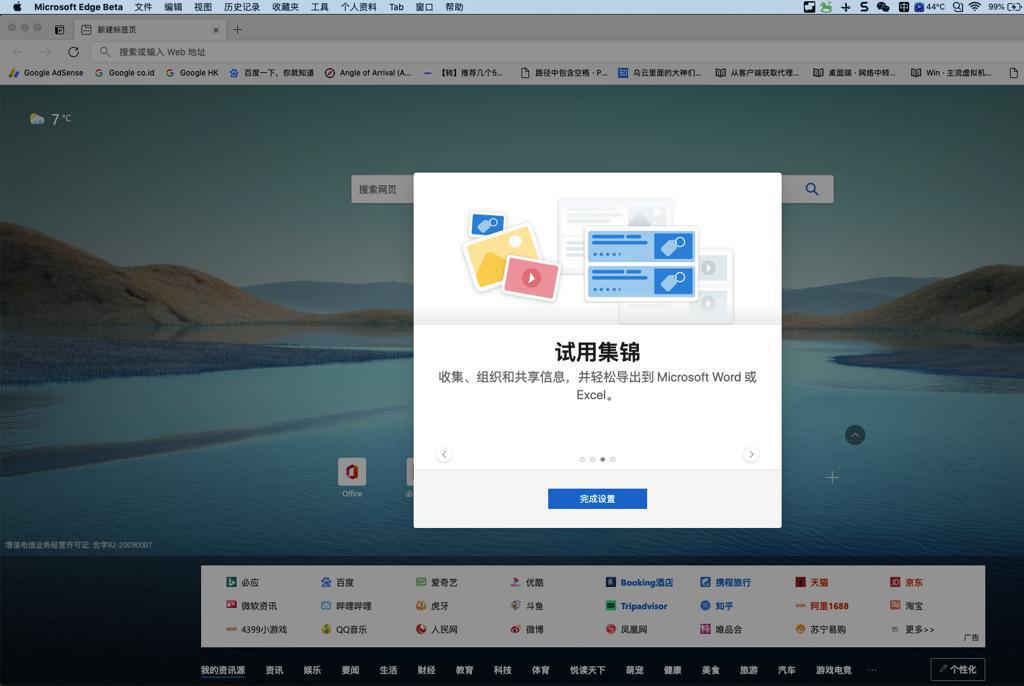Add a quick link with plus icon
This screenshot has height=686, width=1024.
[x=831, y=478]
